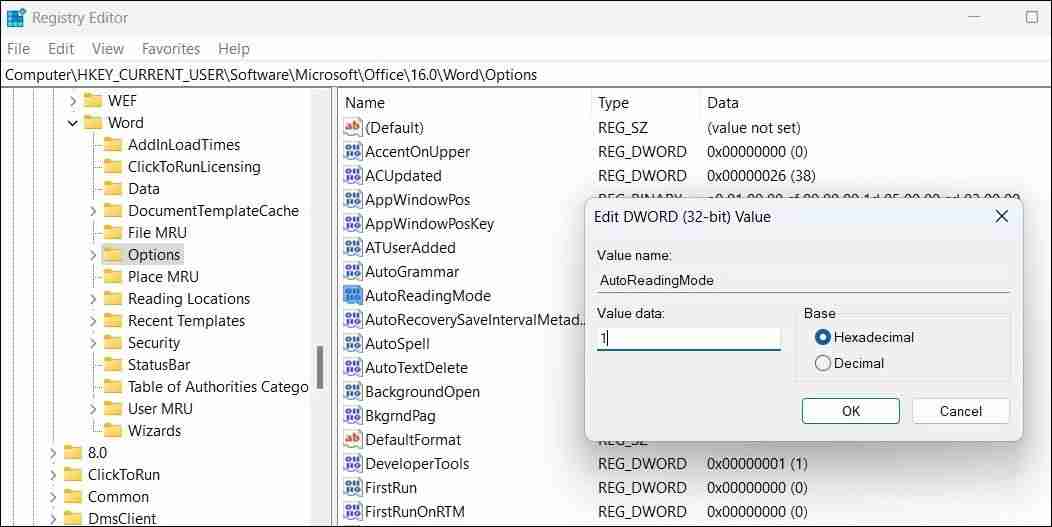Maximize the Registry Editor window

[x=1032, y=17]
